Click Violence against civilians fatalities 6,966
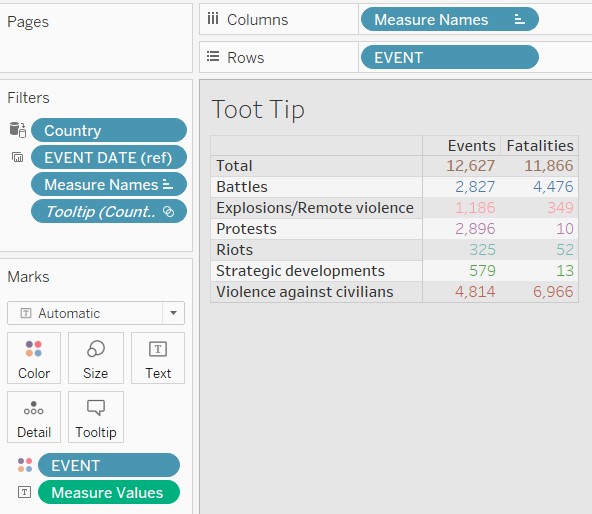The image size is (592, 514). (553, 292)
